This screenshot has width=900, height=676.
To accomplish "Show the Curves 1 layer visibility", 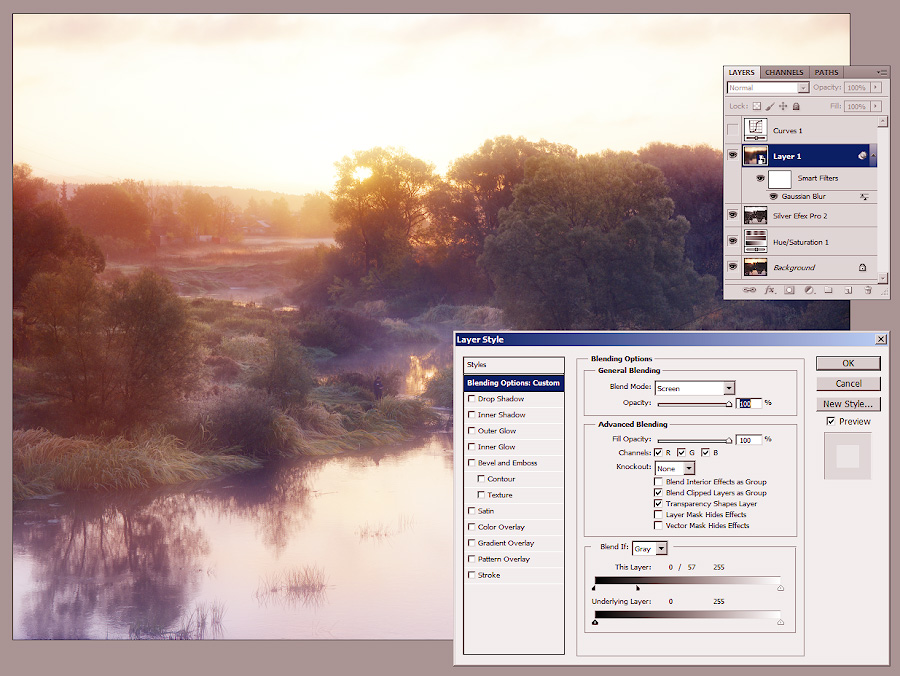I will (x=733, y=130).
